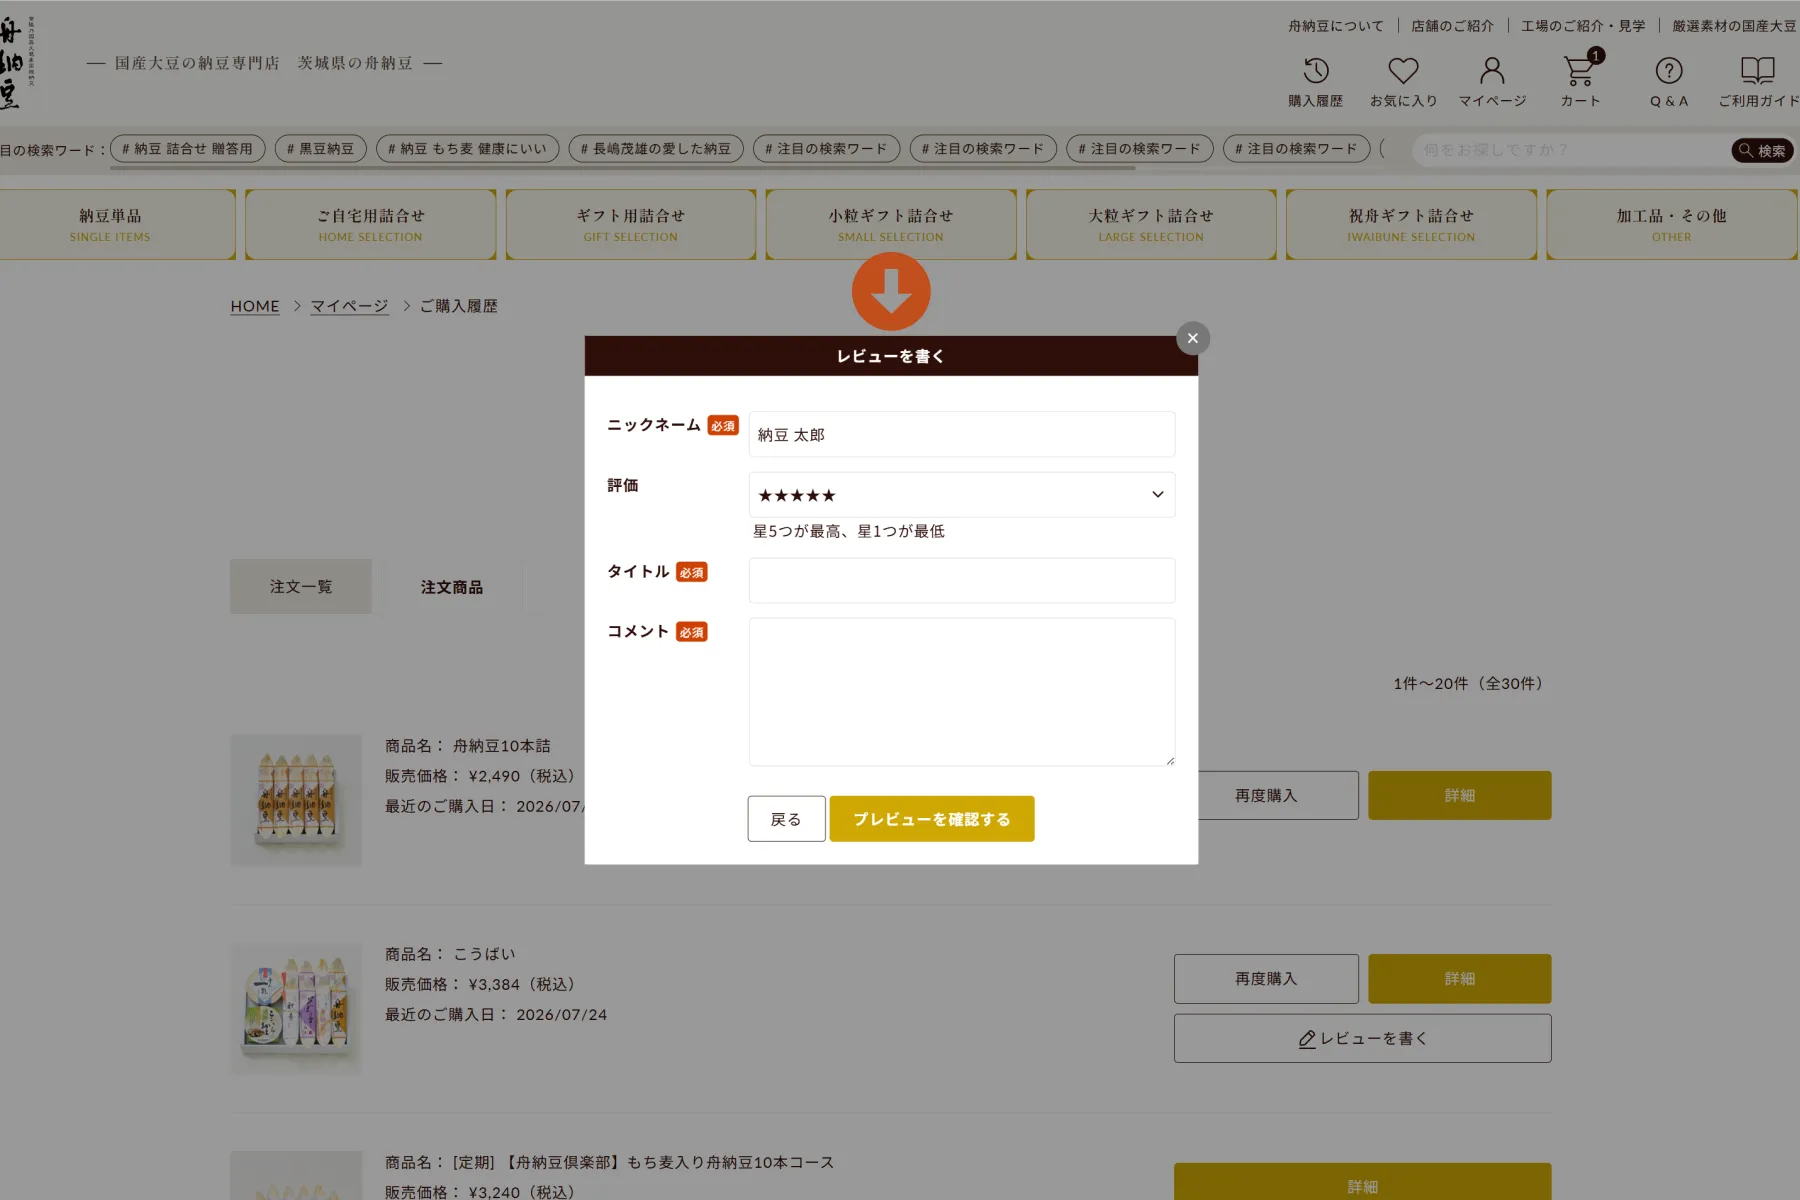
Task: Click the nickname input field
Action: click(x=962, y=435)
